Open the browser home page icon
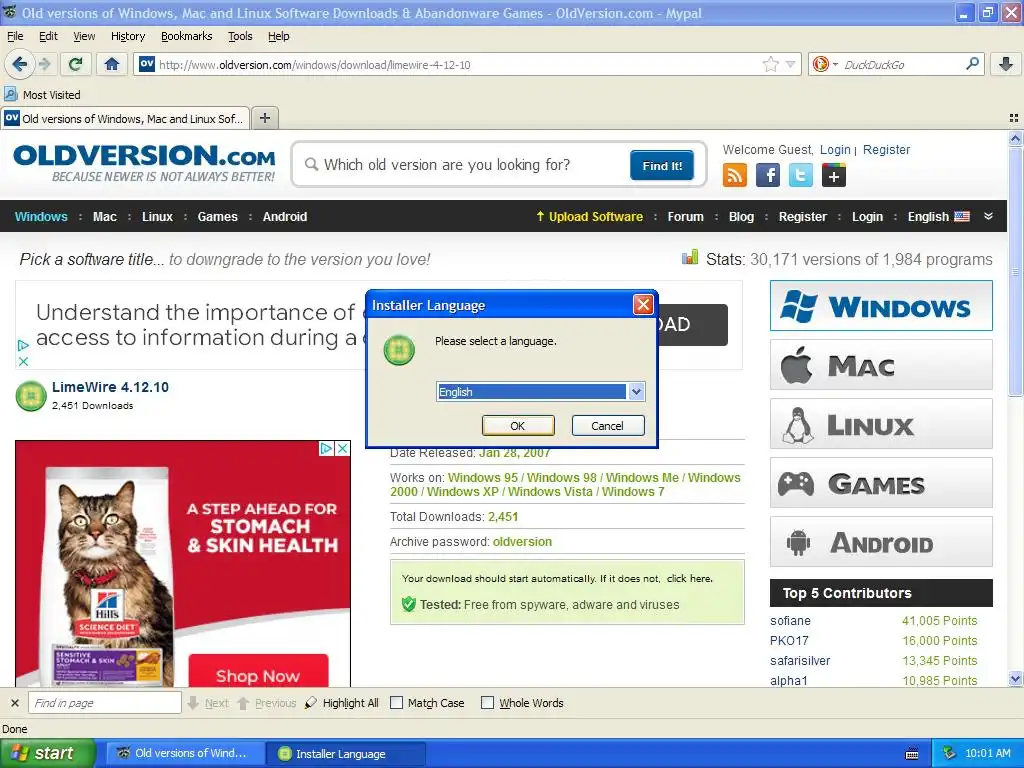1024x768 pixels. click(x=112, y=64)
